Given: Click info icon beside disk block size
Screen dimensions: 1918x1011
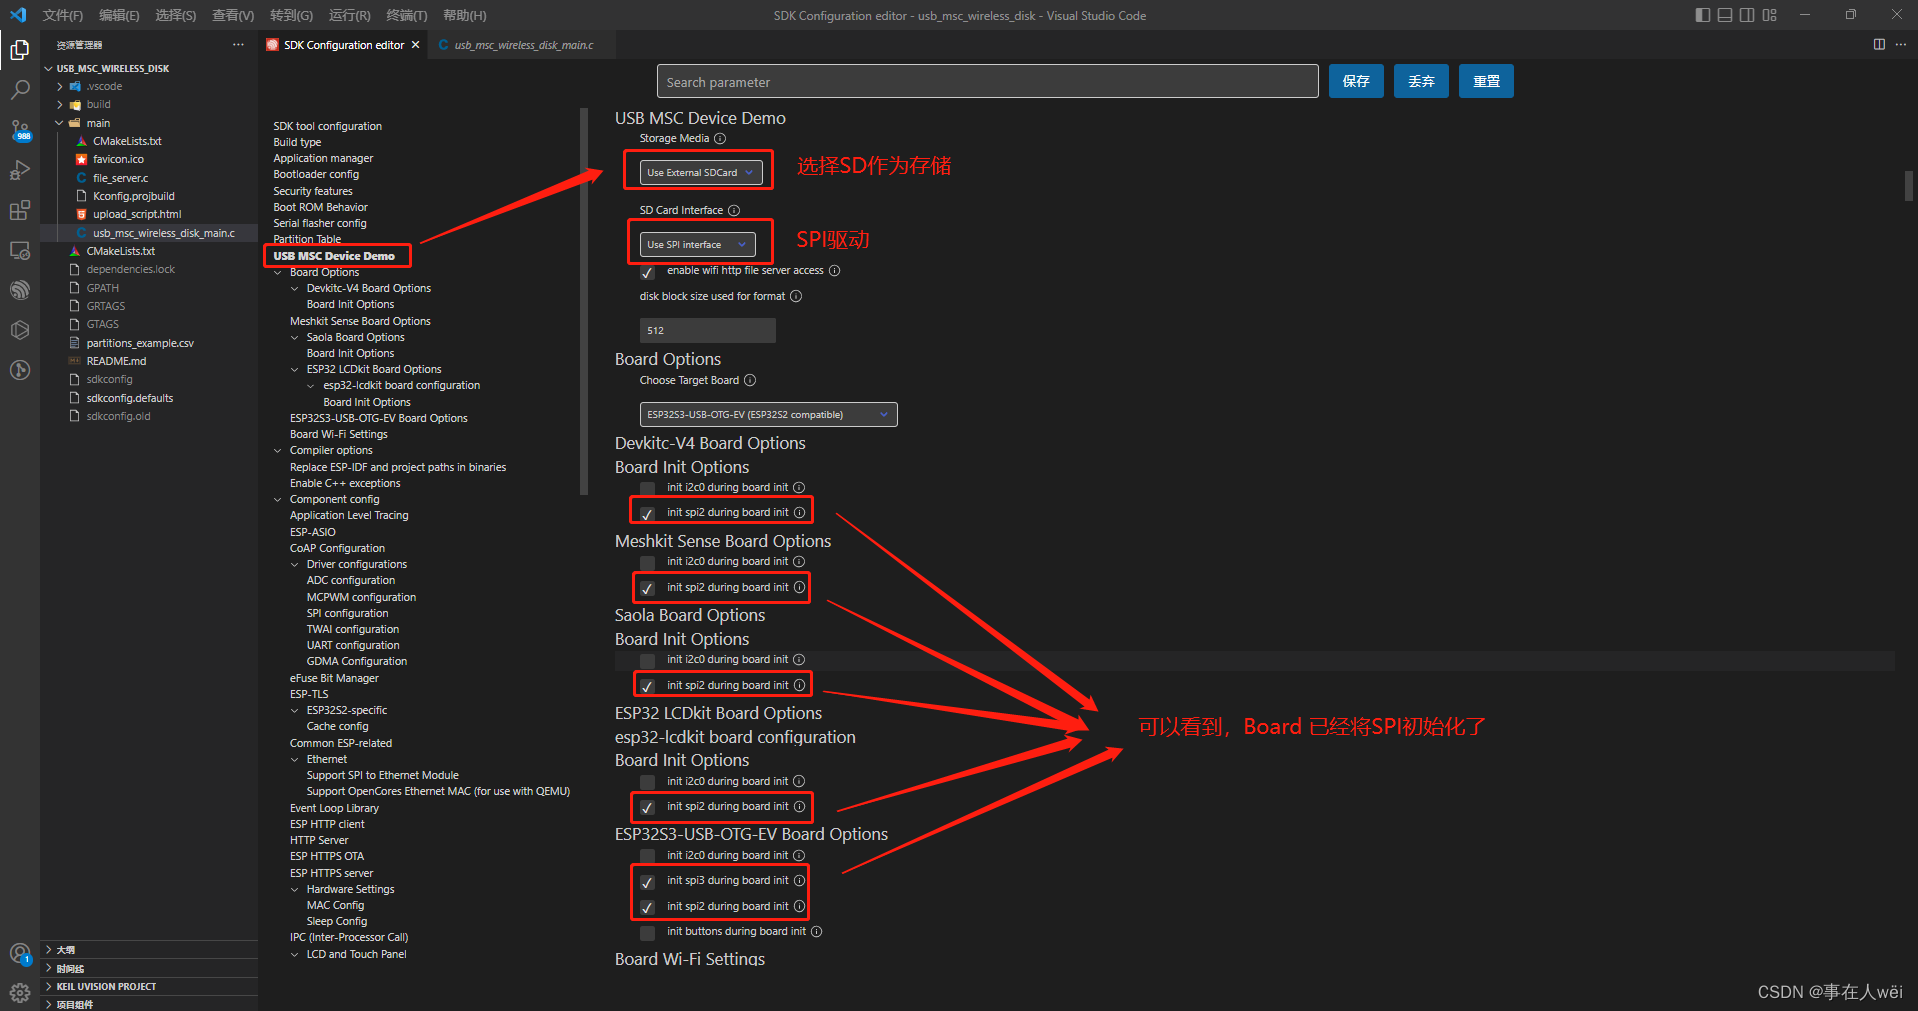Looking at the screenshot, I should (796, 297).
